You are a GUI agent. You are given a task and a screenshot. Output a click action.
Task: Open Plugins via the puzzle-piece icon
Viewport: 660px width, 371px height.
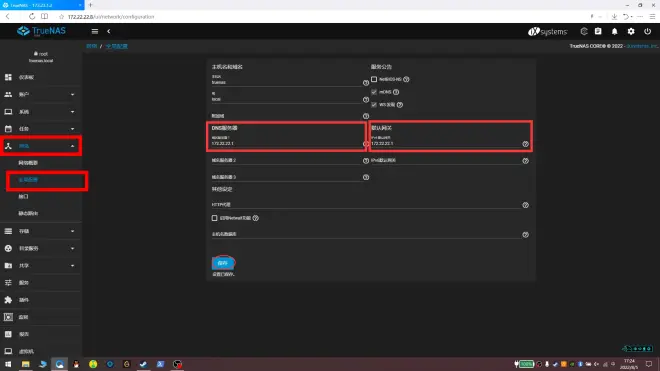tap(8, 299)
